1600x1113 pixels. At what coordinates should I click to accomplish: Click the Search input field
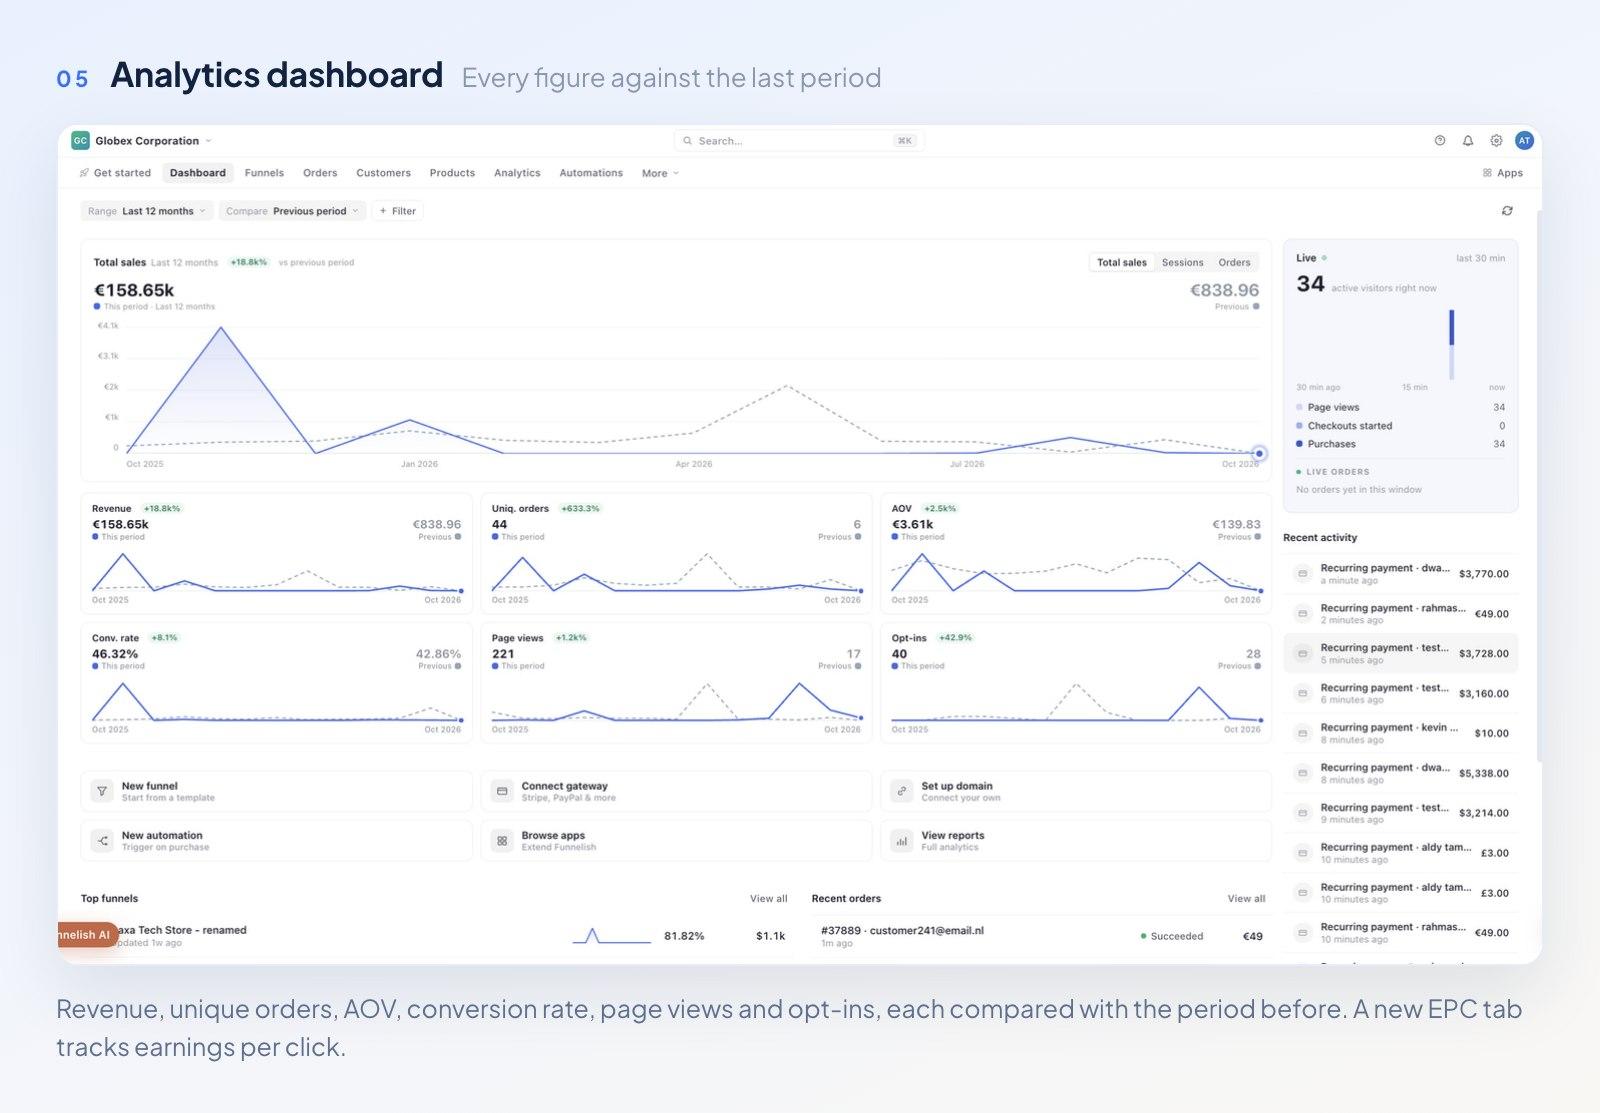coord(799,141)
